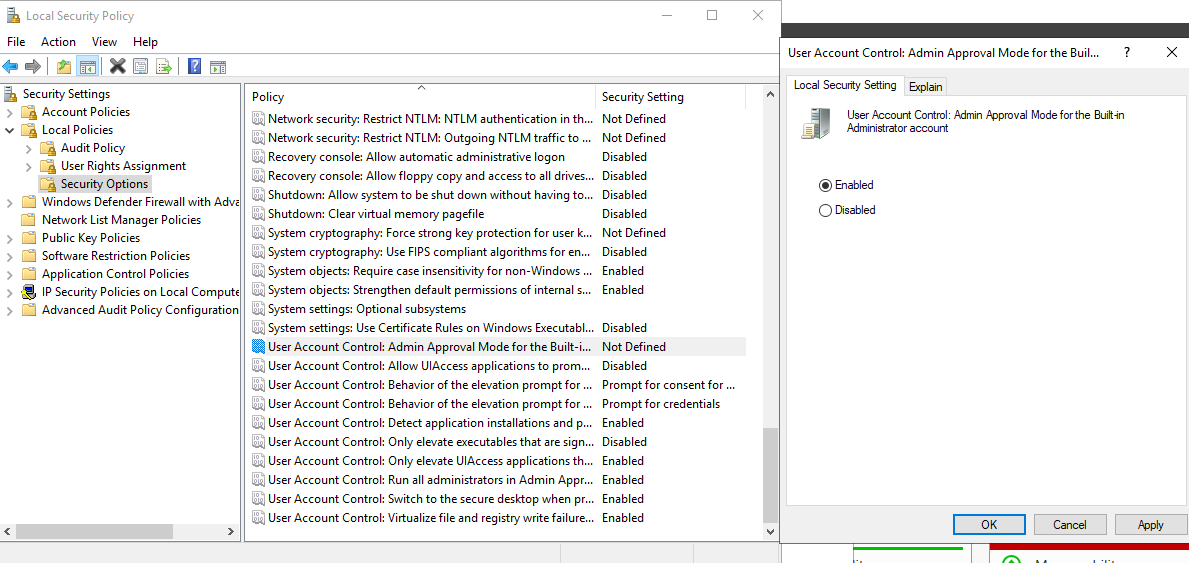Image resolution: width=1189 pixels, height=563 pixels.
Task: Click Cancel in the dialog
Action: pos(1070,524)
